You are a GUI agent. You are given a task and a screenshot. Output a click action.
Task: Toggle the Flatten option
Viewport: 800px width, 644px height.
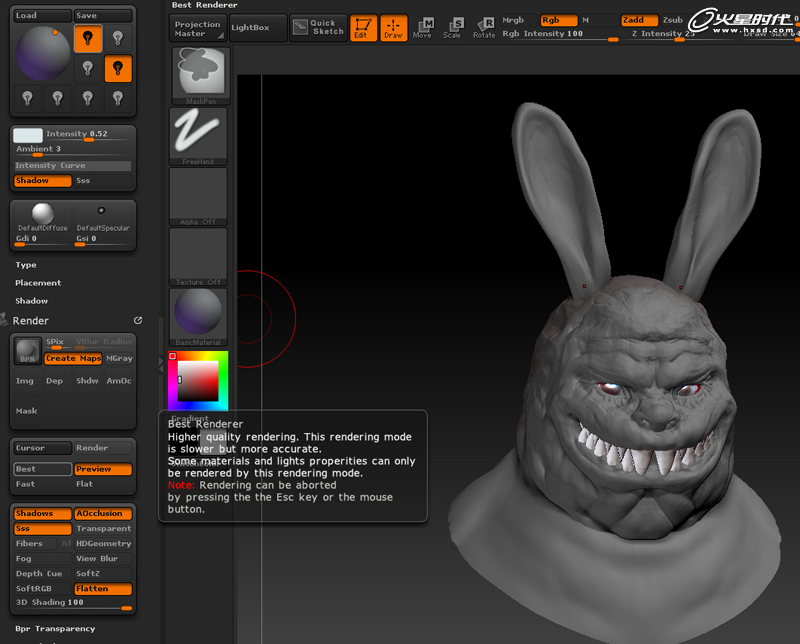[x=103, y=588]
